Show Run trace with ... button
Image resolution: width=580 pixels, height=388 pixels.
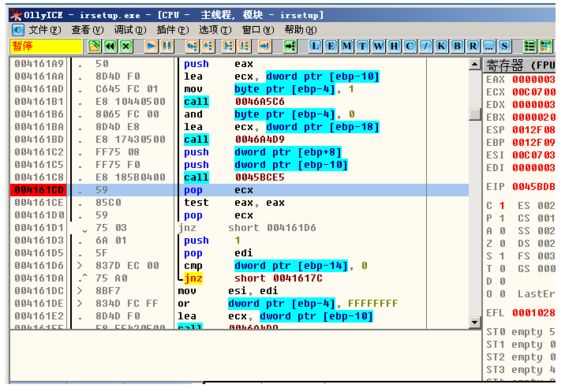[489, 46]
